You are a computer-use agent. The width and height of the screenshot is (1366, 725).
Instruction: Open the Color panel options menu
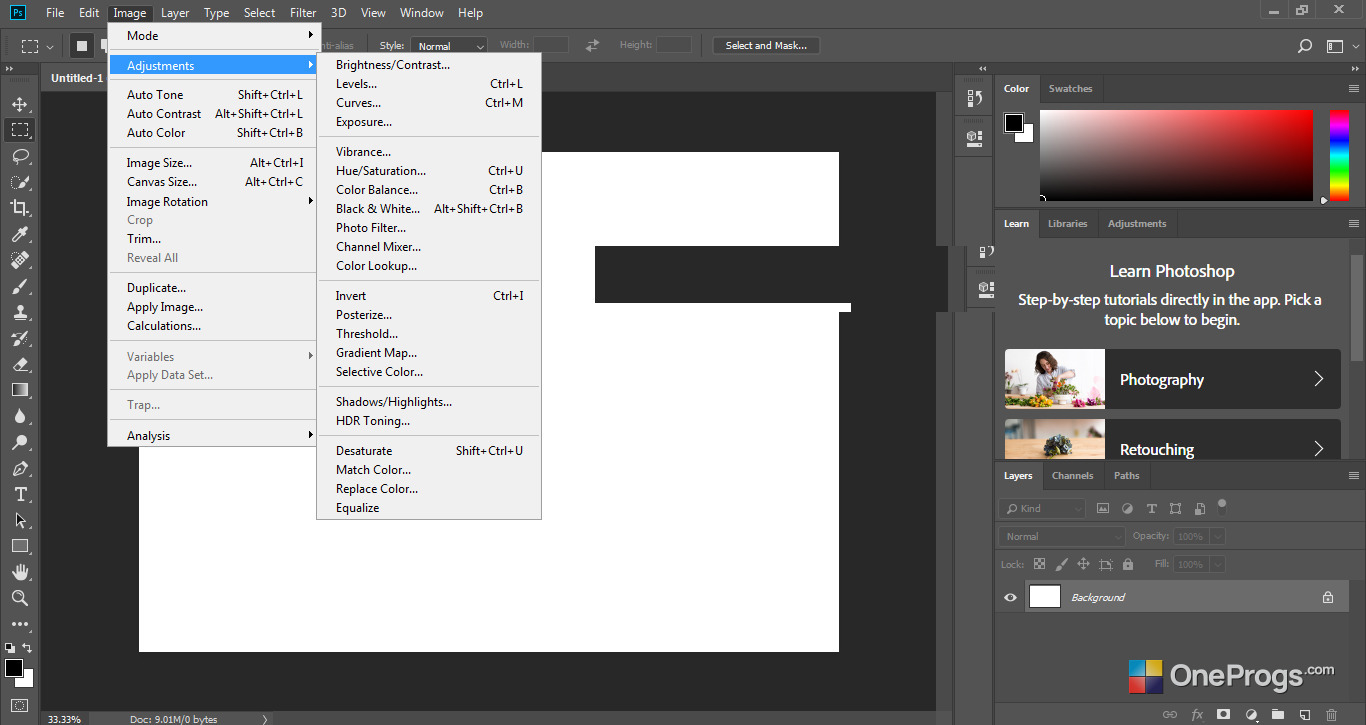click(x=1354, y=89)
